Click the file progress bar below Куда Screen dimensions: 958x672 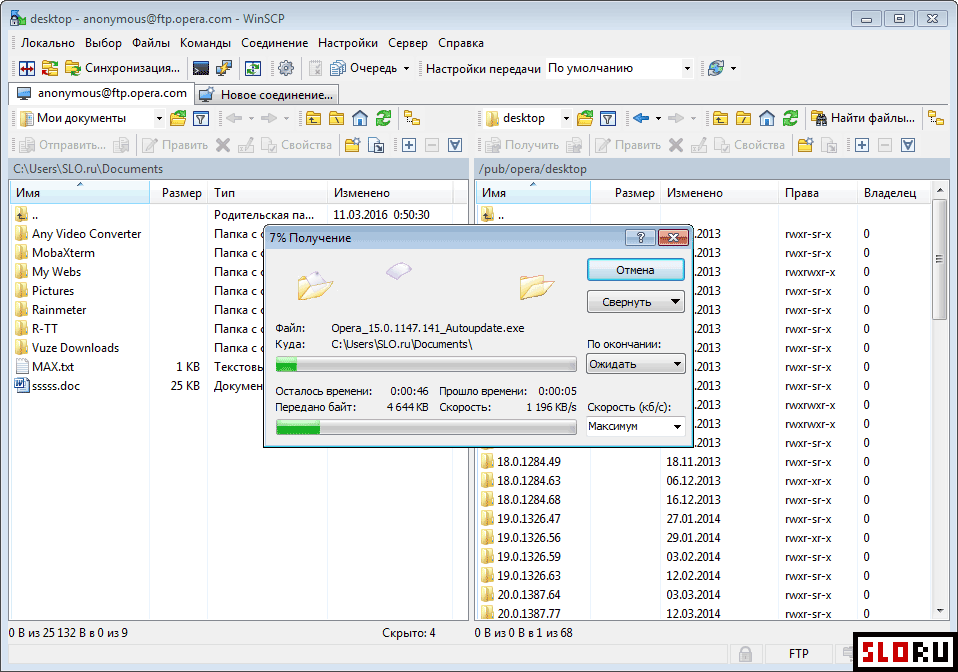(x=426, y=365)
